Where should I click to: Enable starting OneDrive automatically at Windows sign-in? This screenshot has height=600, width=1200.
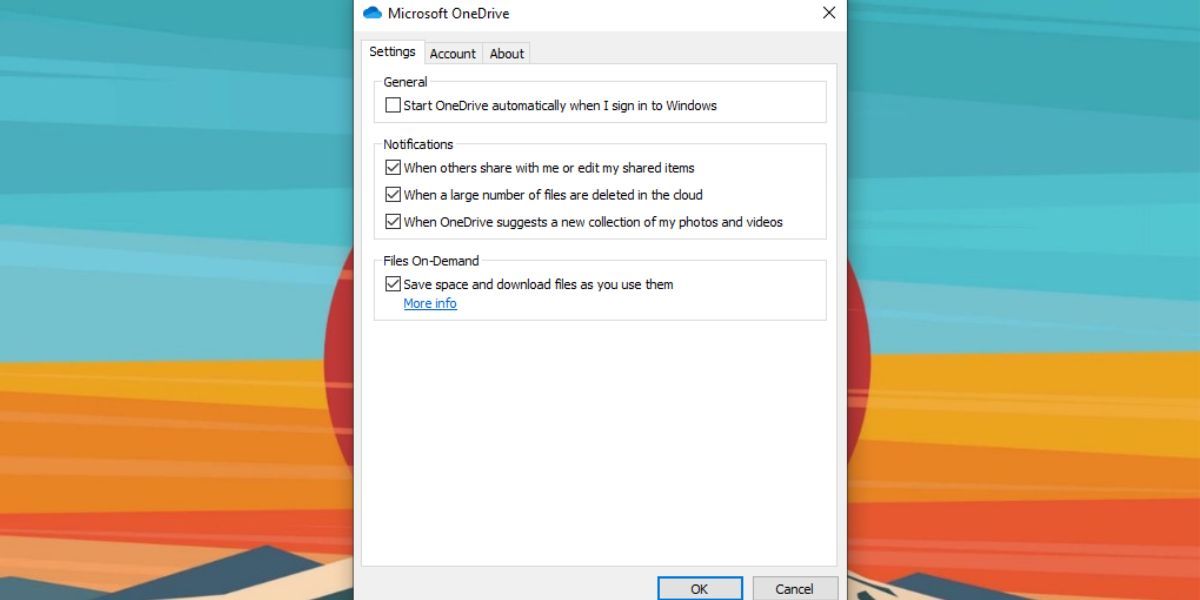[393, 104]
